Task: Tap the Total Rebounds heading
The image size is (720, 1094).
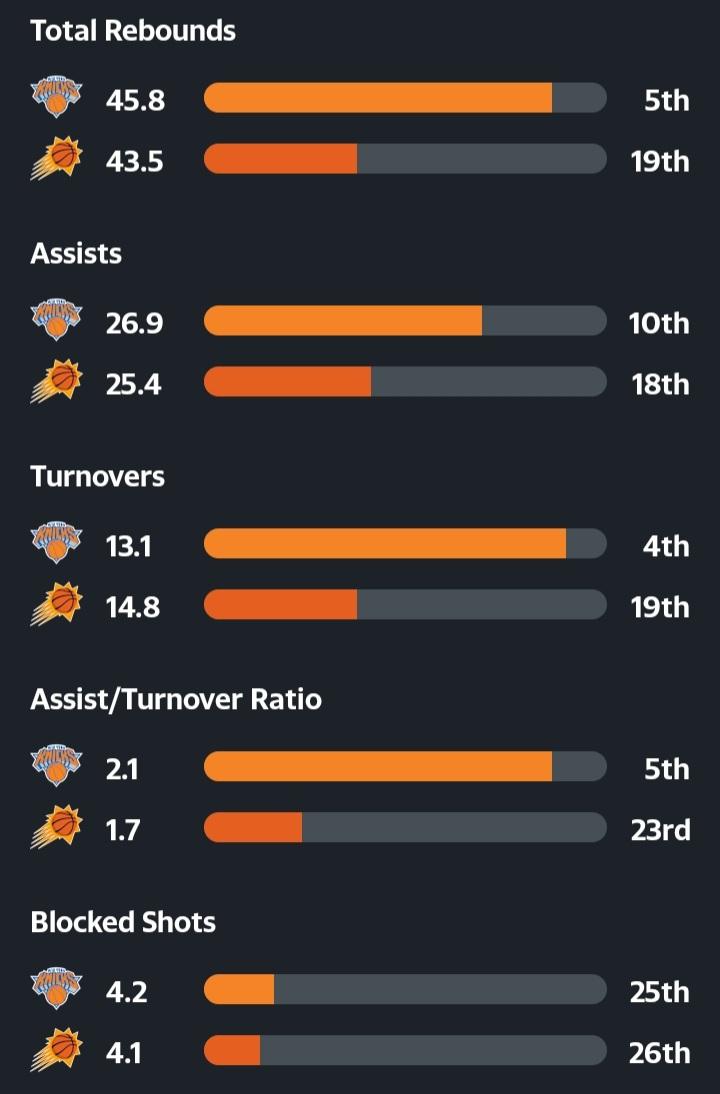Action: click(133, 31)
